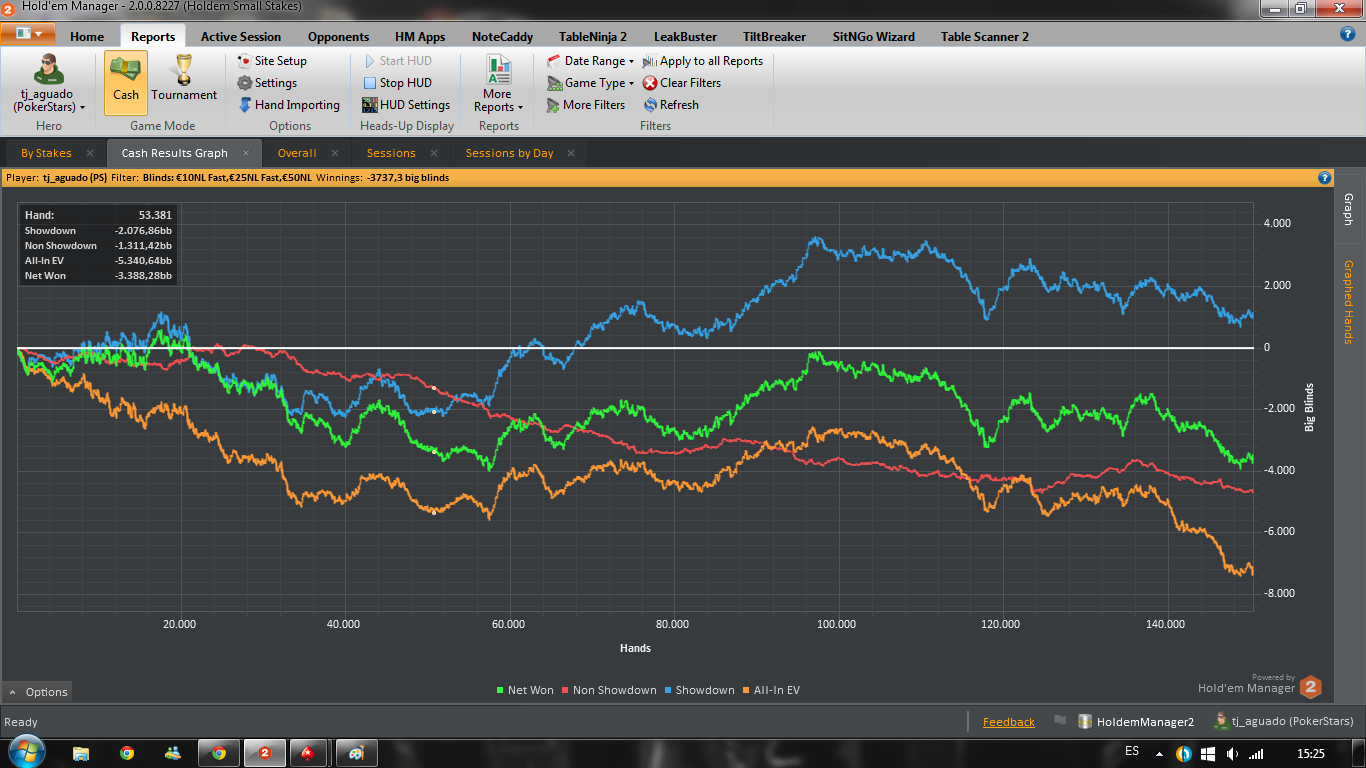Open the Active Session tab
Screen dimensions: 1366x768
point(241,36)
